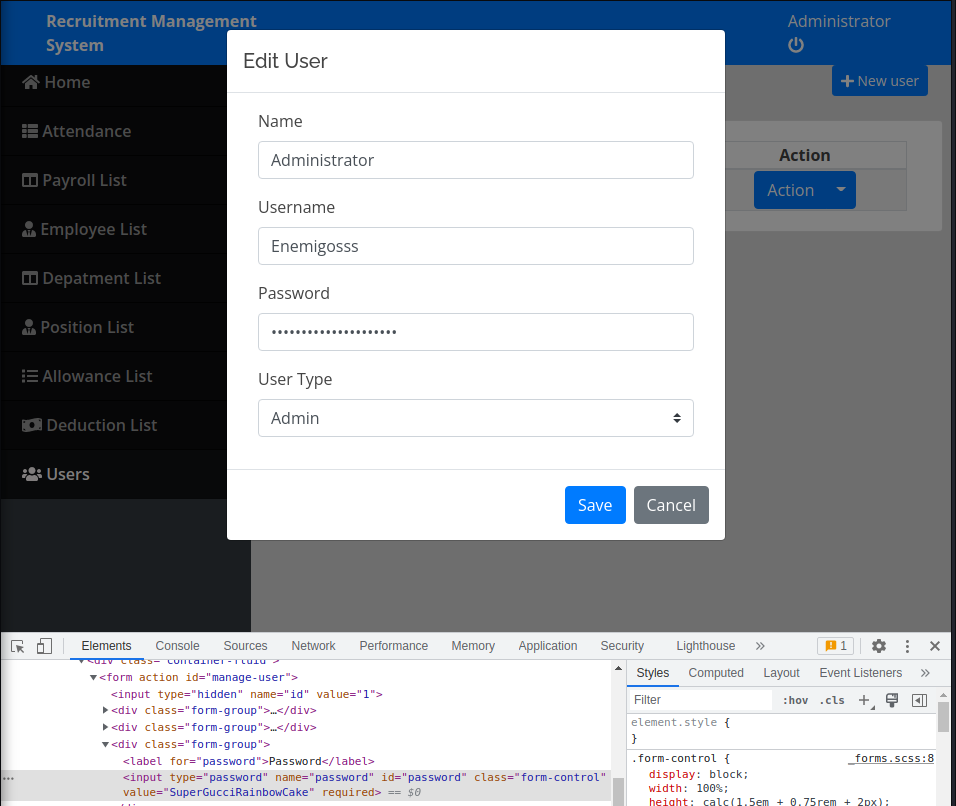Click the Password input field
The image size is (956, 806).
coord(475,332)
